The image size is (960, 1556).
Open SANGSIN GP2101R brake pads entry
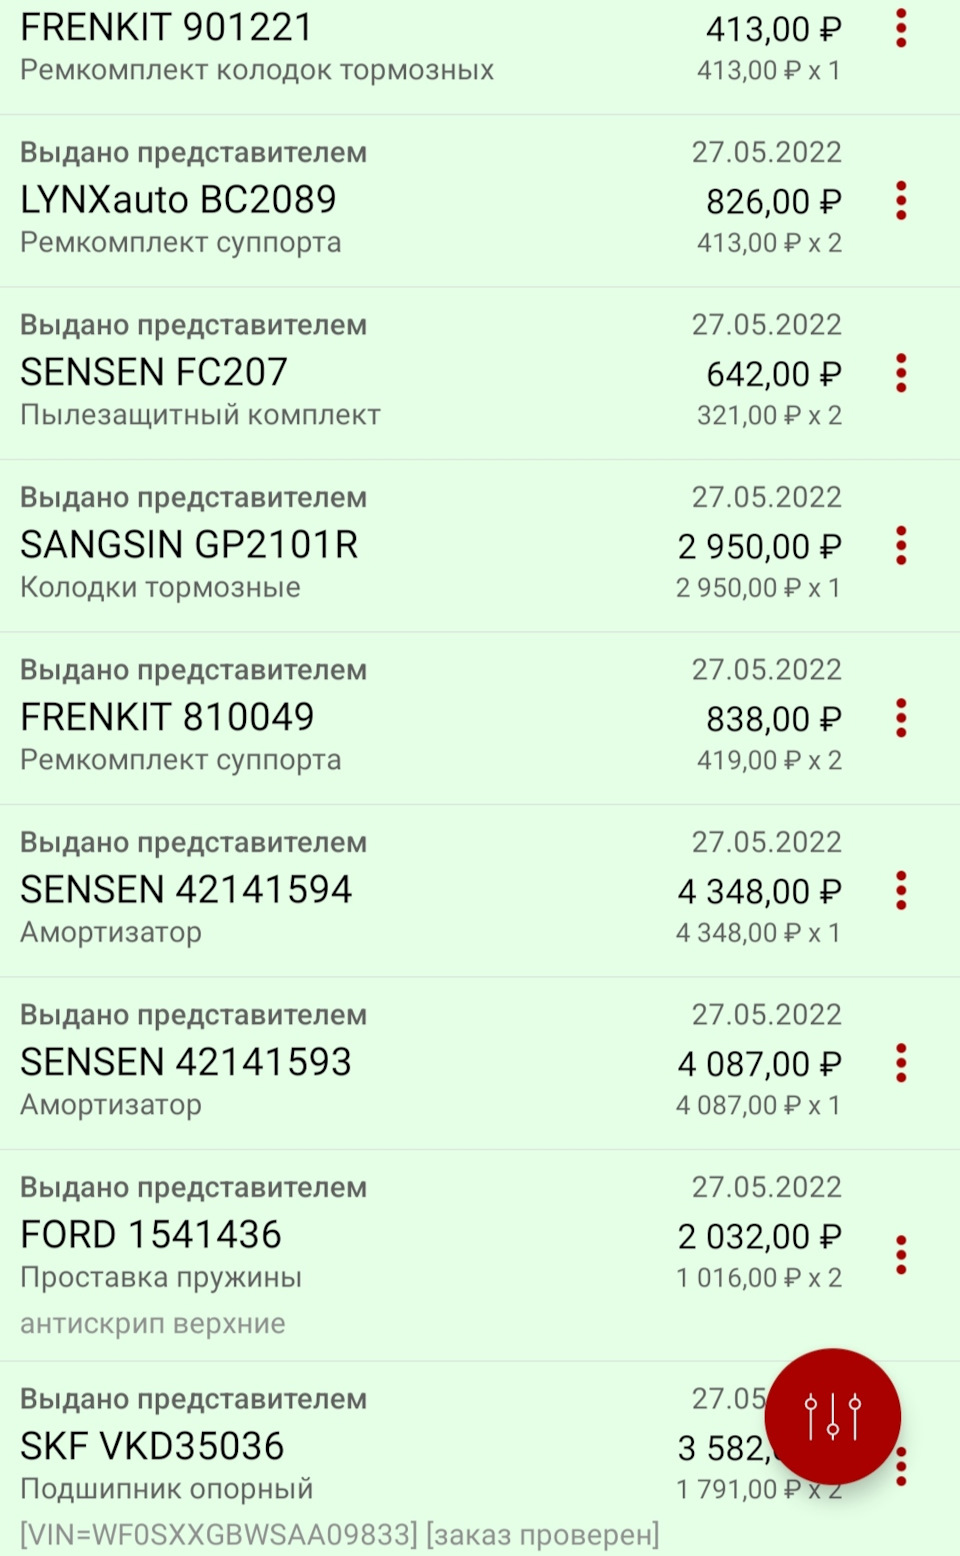tap(189, 545)
